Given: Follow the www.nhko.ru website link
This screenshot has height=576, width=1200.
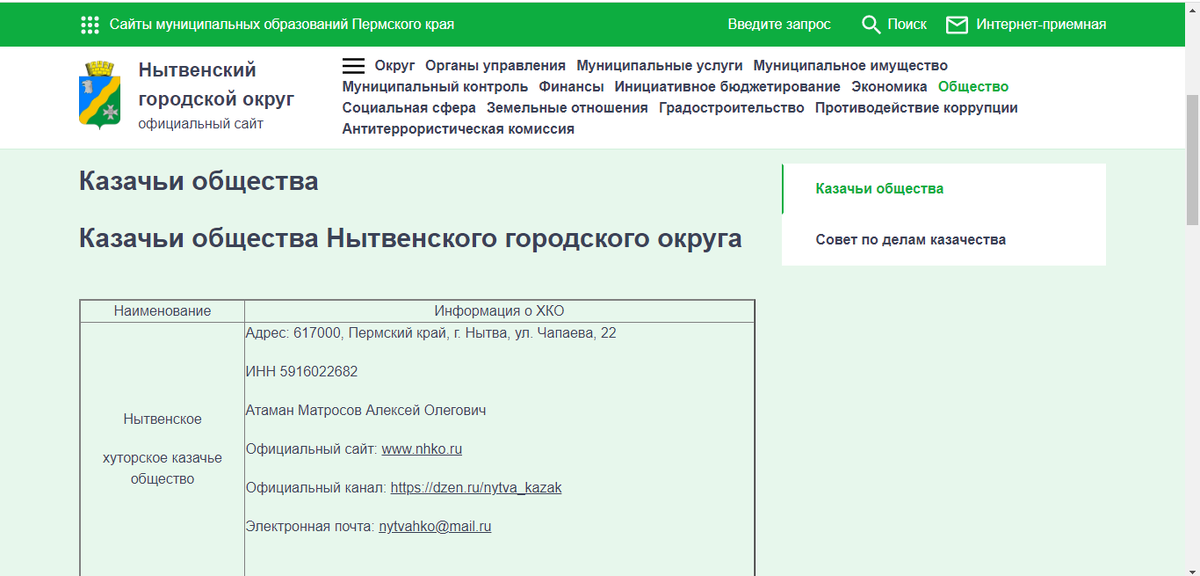Looking at the screenshot, I should tap(421, 449).
